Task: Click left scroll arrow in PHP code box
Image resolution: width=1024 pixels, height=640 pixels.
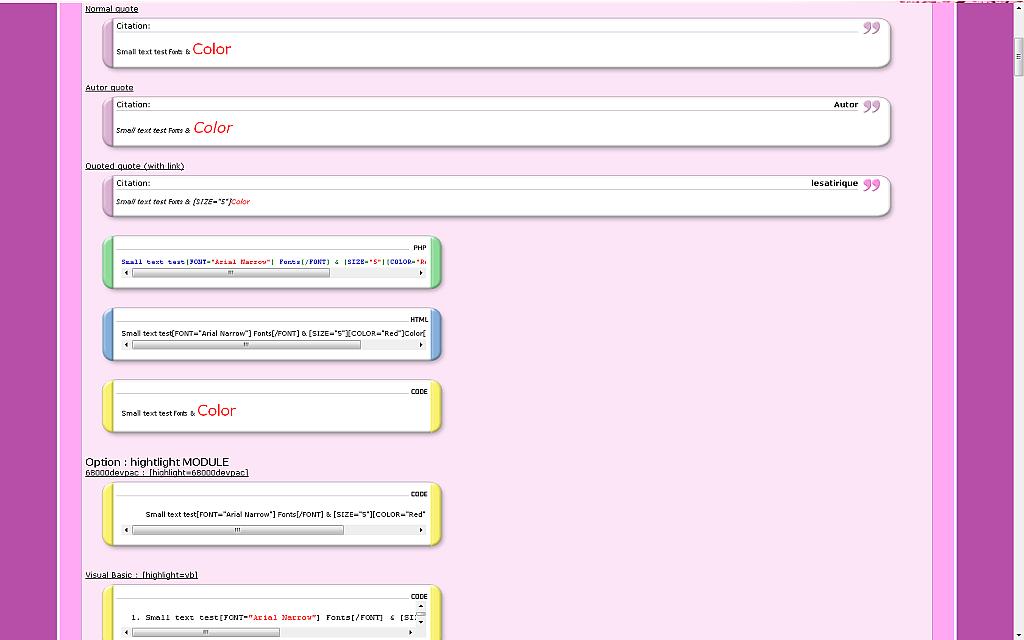Action: tap(126, 273)
